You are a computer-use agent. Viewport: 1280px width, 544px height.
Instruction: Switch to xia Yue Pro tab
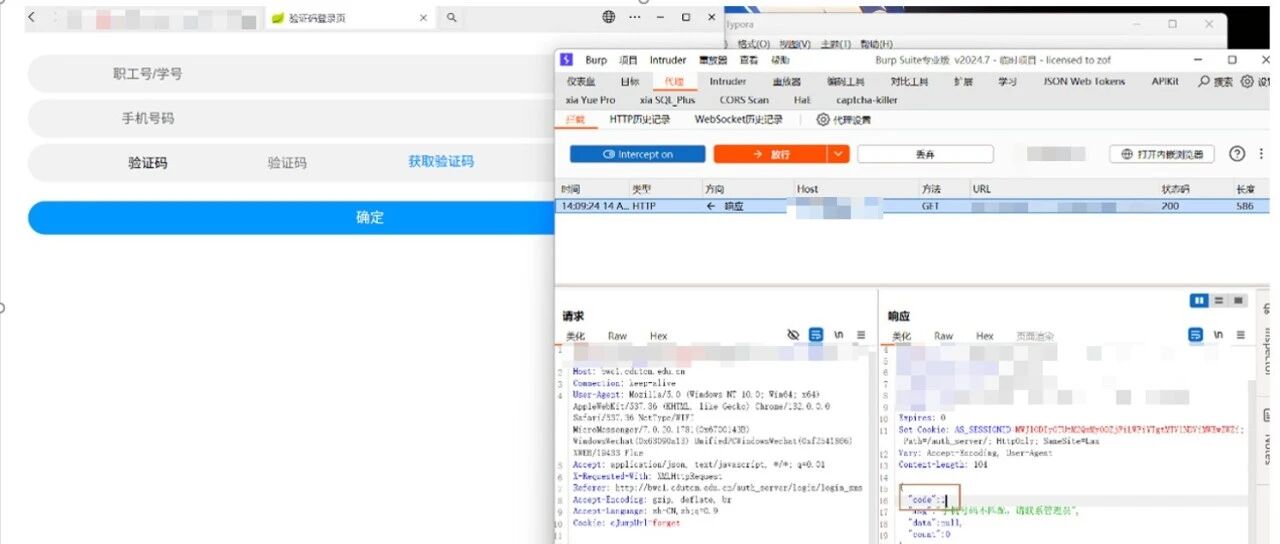coord(590,100)
